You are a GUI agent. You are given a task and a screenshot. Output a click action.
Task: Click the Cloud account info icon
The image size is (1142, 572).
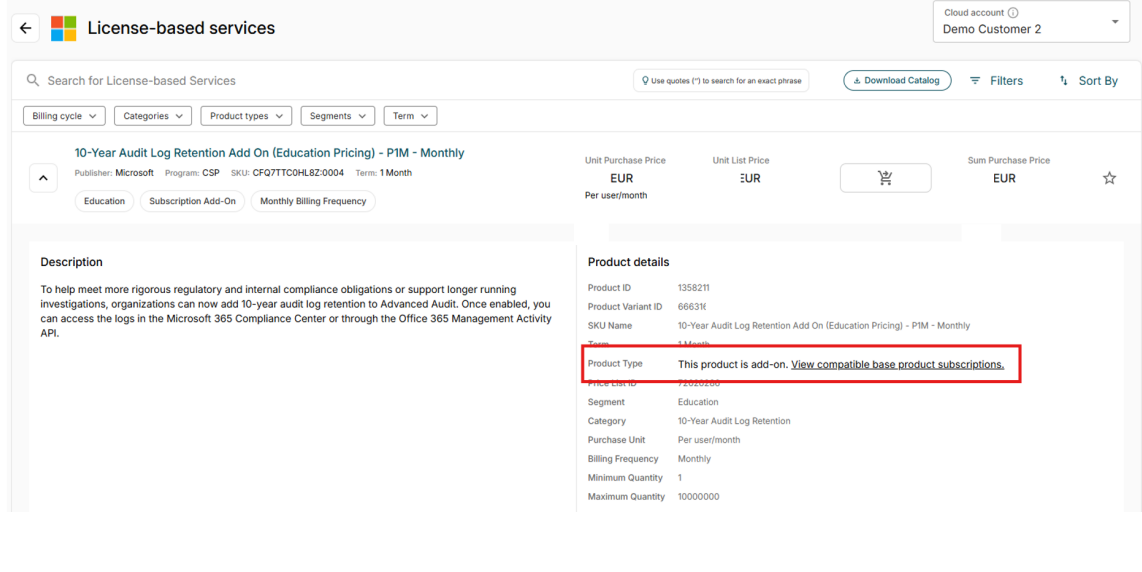(1013, 12)
